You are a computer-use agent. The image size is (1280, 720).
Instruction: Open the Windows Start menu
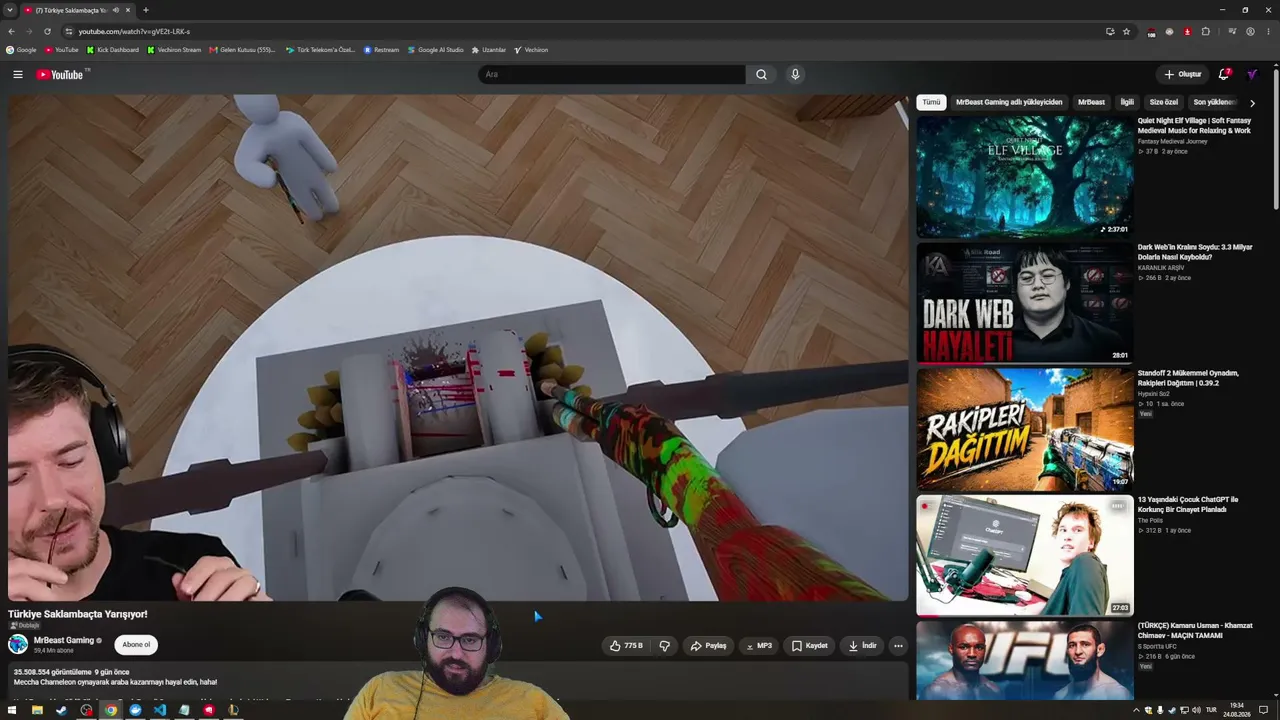tap(11, 710)
